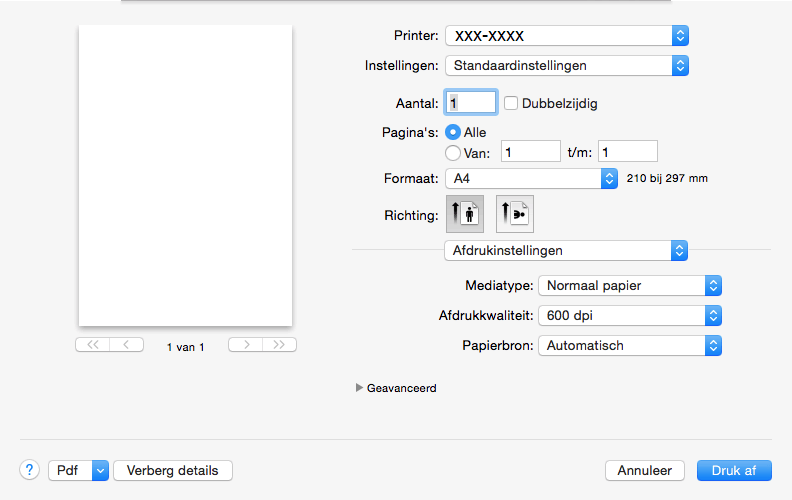Viewport: 792px width, 500px height.
Task: Select landscape orientation icon
Action: click(515, 214)
